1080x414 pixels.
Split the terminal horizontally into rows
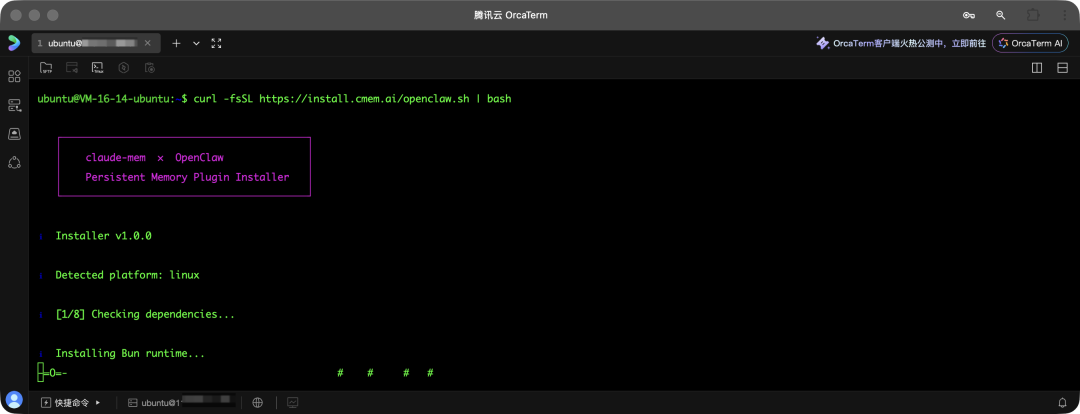pyautogui.click(x=1062, y=68)
